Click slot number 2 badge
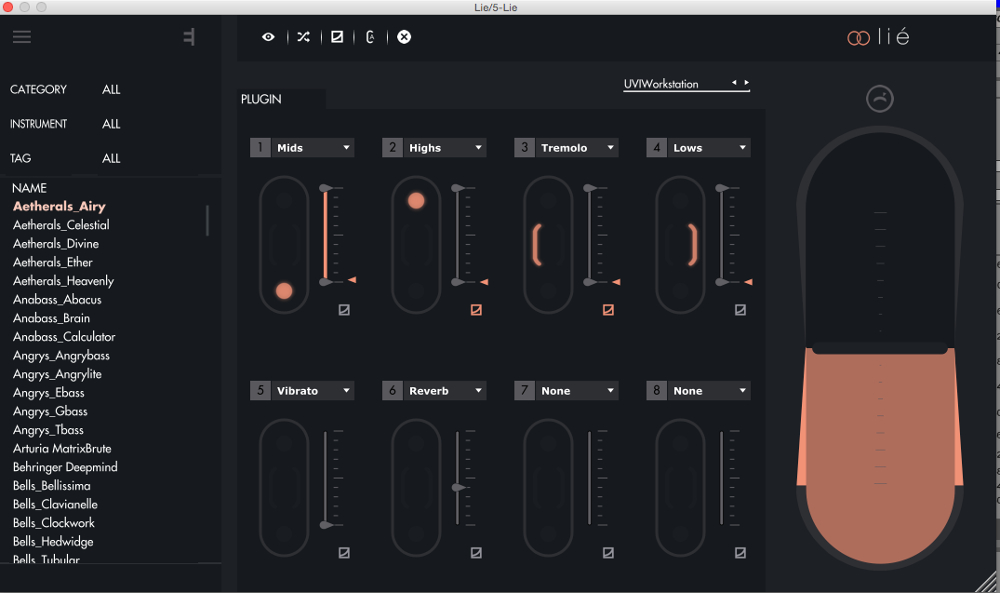Viewport: 1000px width, 593px height. coord(392,147)
